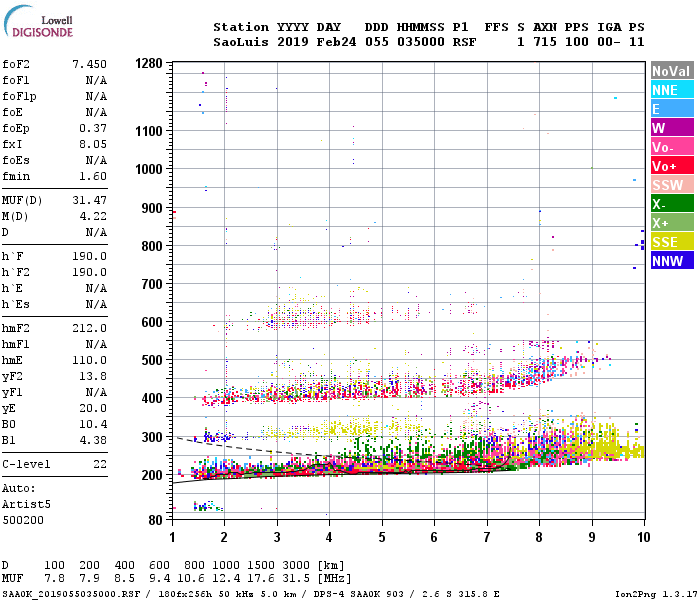
Task: Click the fmin value 1.60
Action: click(x=93, y=176)
